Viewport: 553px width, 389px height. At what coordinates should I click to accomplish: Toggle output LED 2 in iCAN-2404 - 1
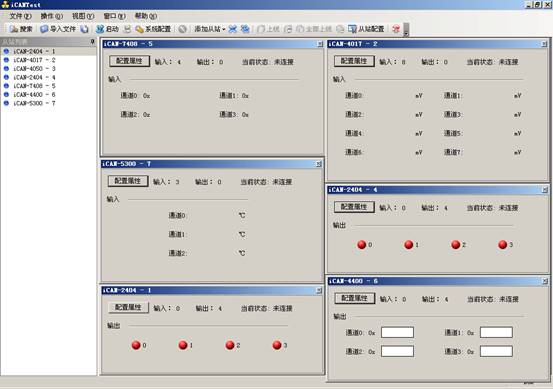coord(230,345)
